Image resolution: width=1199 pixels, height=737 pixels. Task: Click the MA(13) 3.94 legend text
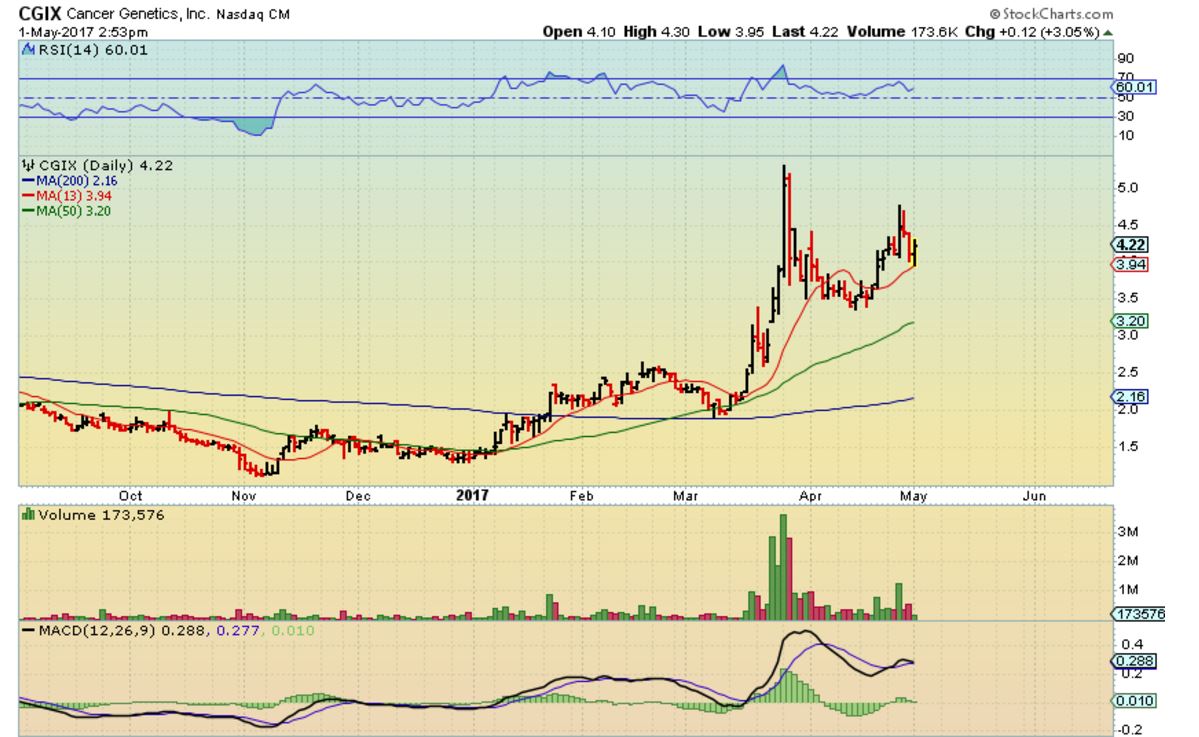[73, 196]
